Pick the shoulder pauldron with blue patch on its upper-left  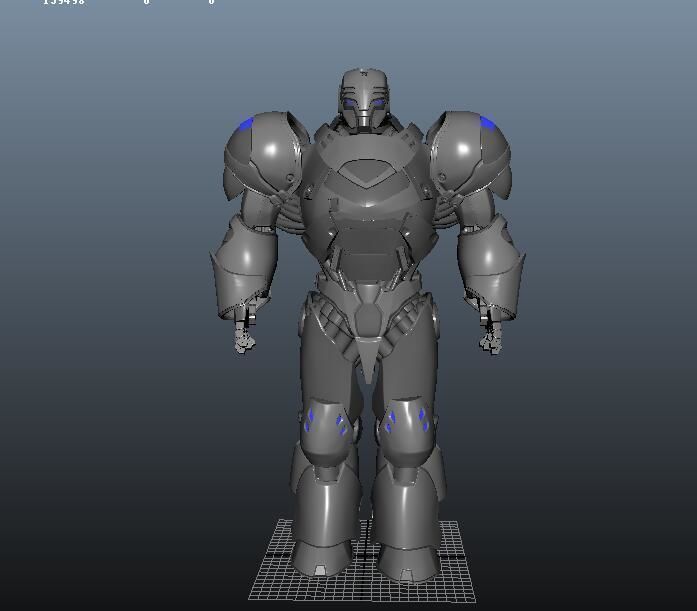[x=266, y=156]
